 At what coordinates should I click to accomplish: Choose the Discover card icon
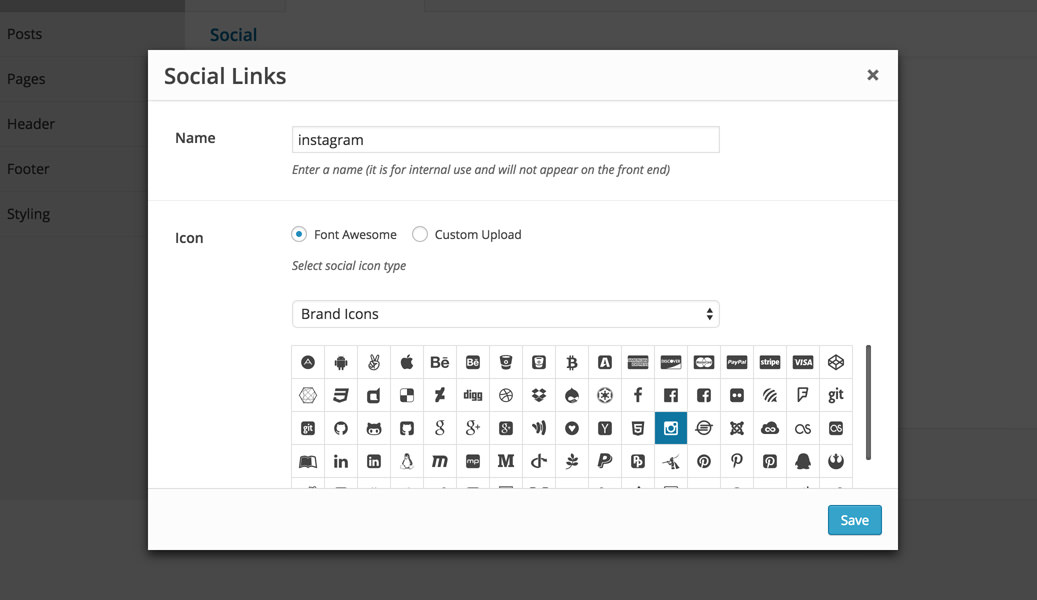point(671,362)
